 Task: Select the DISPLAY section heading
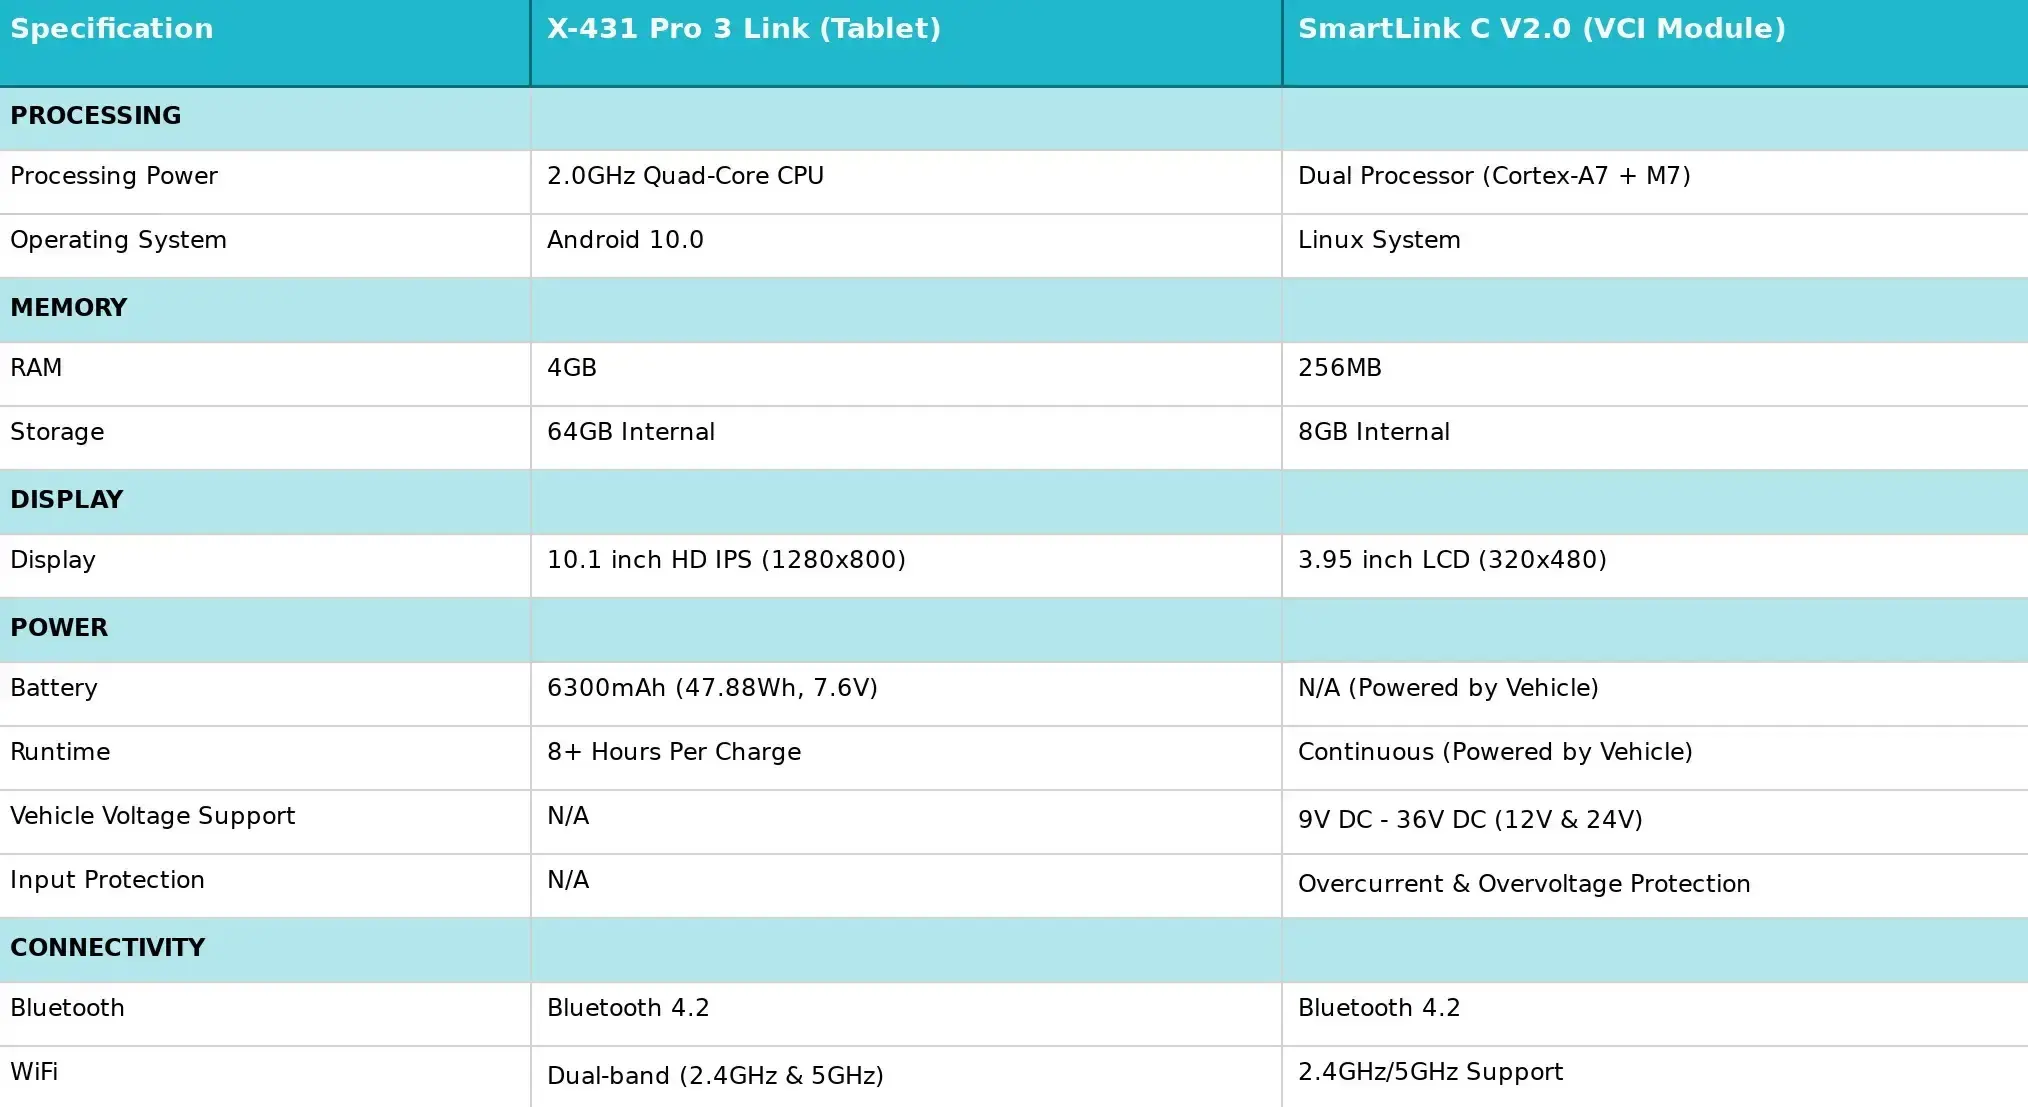coord(67,500)
